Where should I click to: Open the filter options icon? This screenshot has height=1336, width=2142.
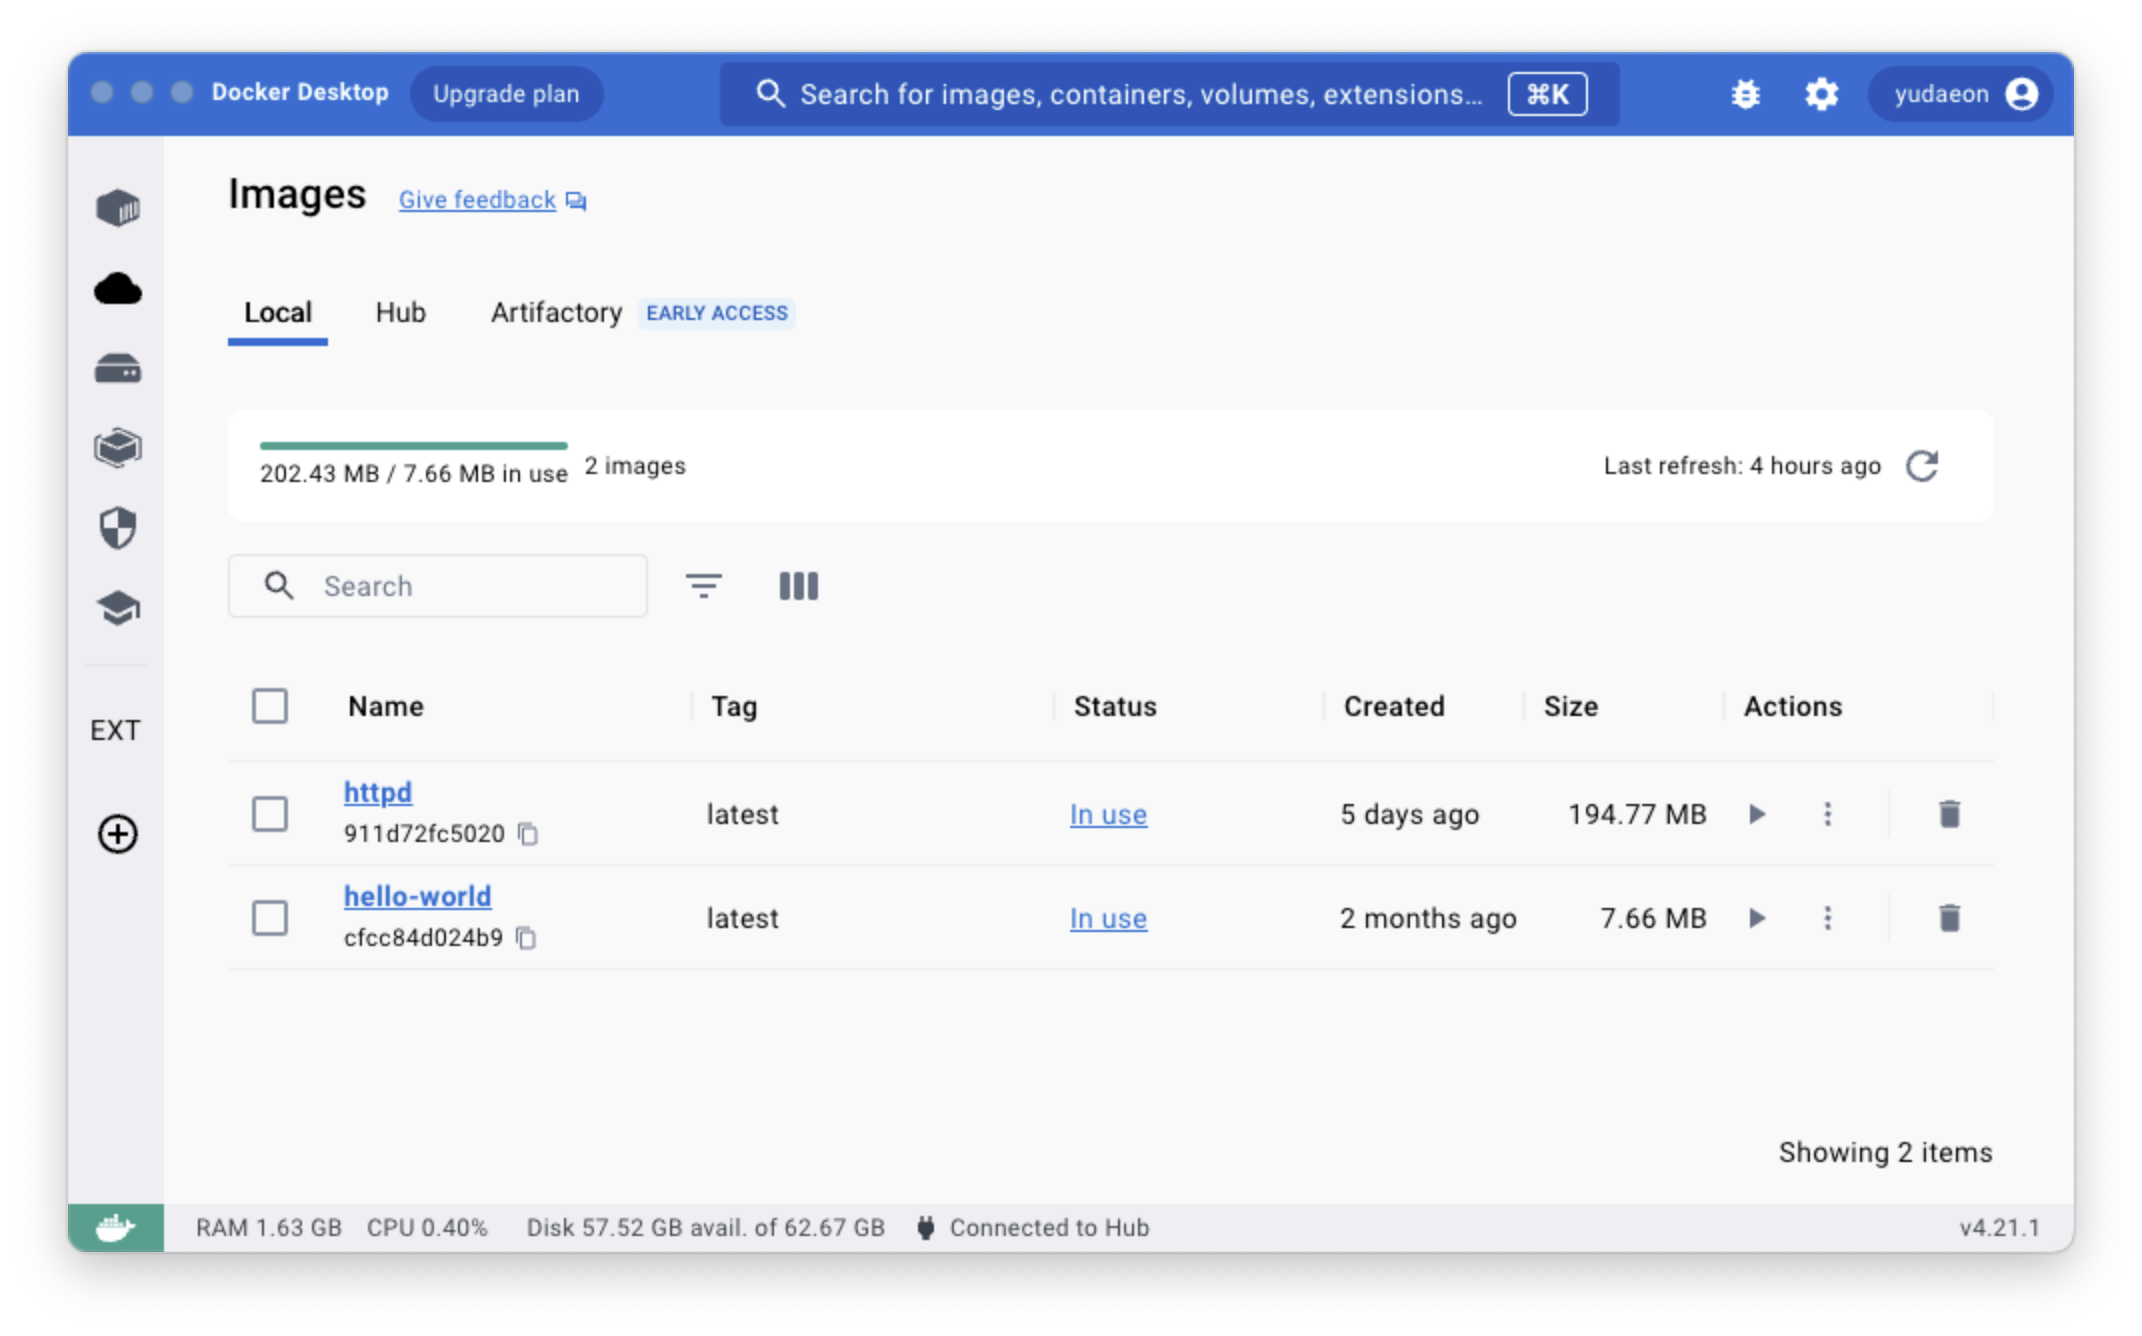tap(704, 585)
